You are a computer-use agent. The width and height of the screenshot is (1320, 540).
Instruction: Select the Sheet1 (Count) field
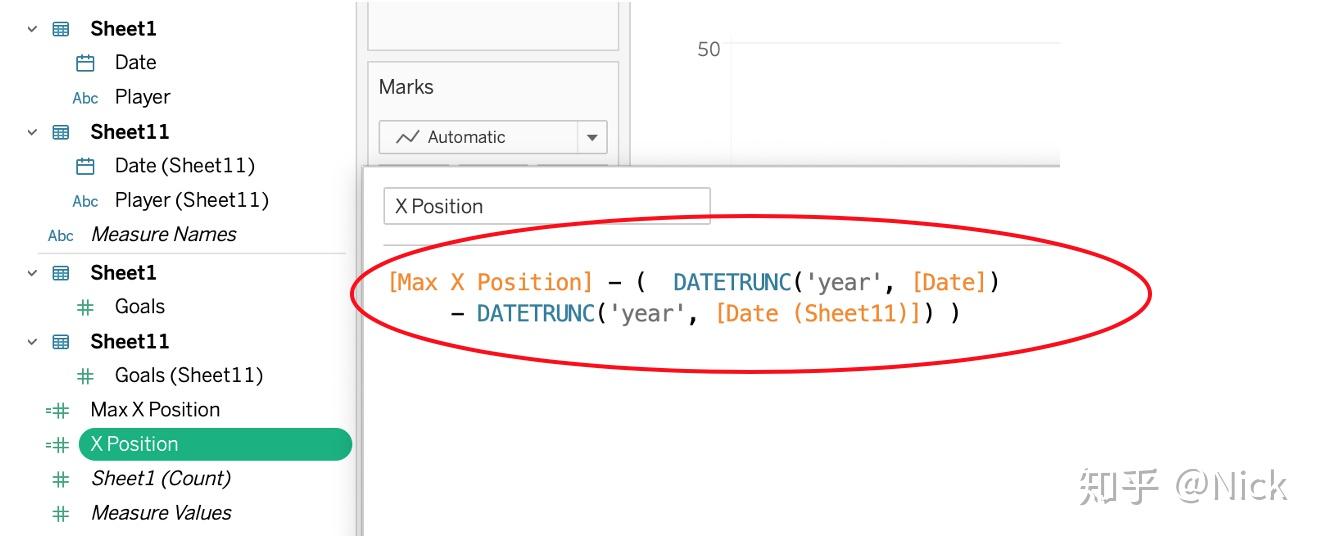coord(160,478)
